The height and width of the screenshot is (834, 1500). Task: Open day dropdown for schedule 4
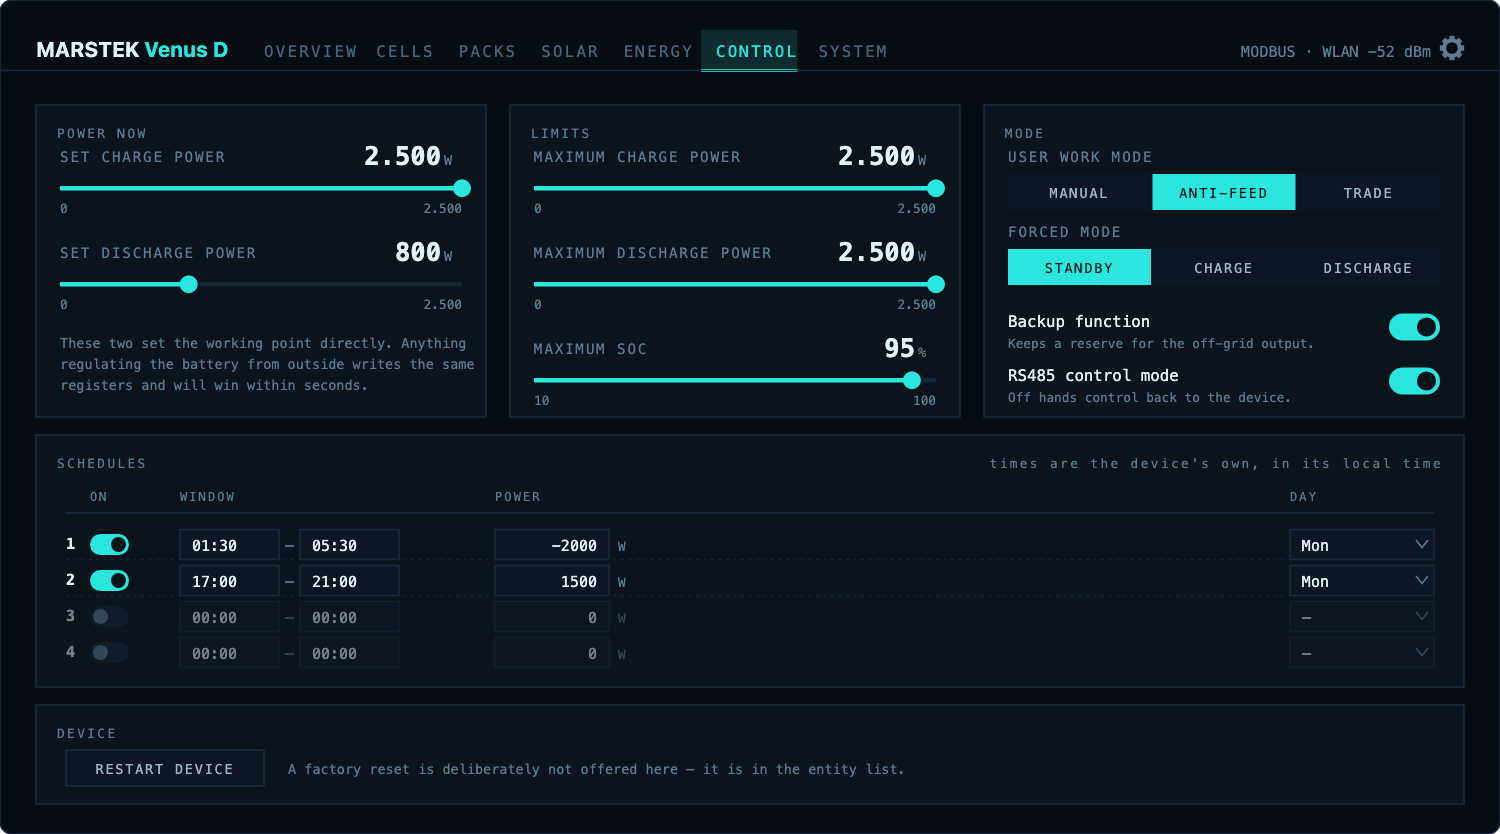point(1362,653)
